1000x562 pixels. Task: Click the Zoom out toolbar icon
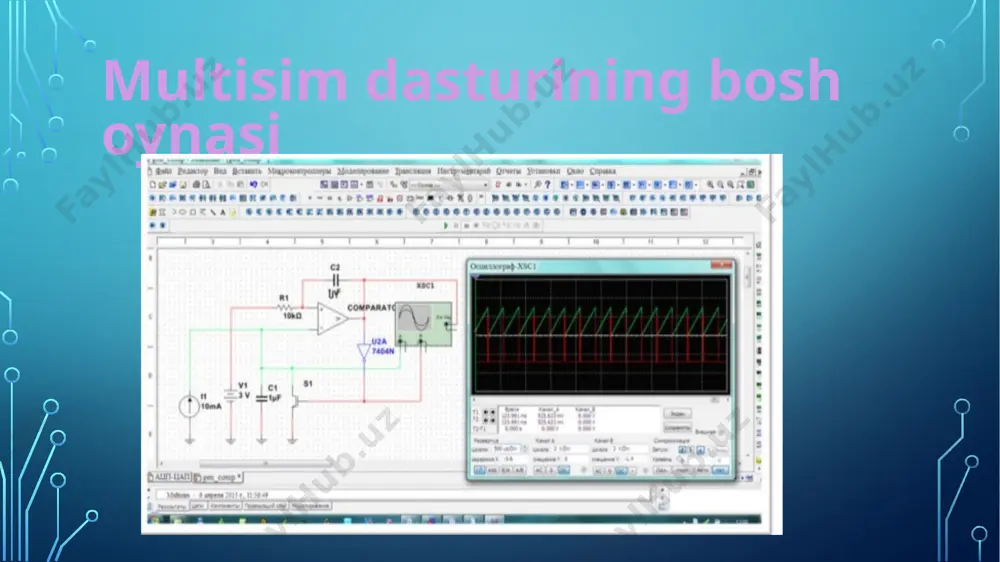click(720, 184)
